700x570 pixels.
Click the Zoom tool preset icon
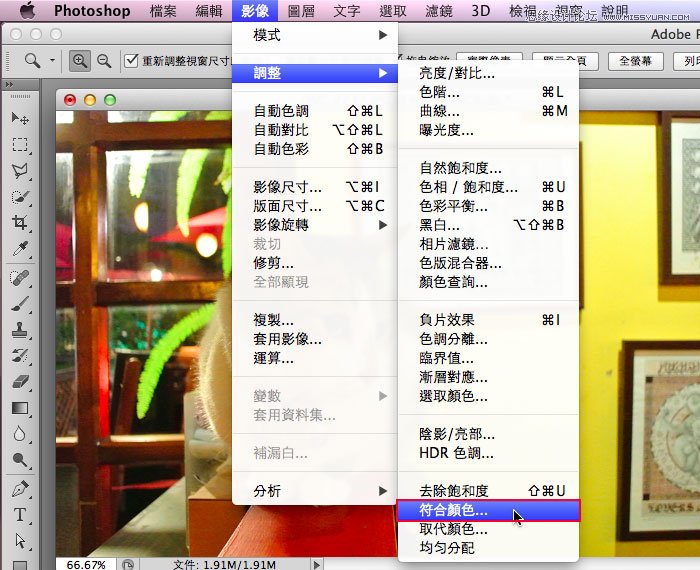(33, 60)
